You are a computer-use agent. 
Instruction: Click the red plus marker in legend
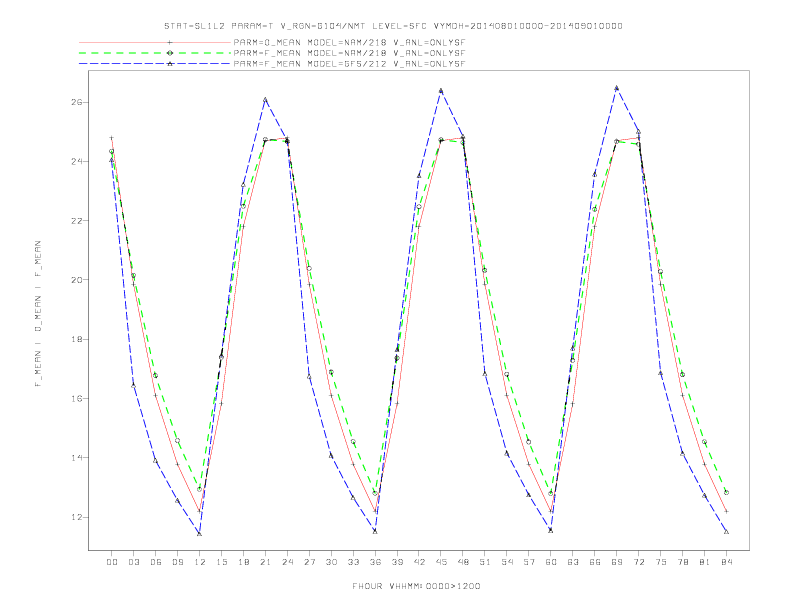click(x=170, y=43)
